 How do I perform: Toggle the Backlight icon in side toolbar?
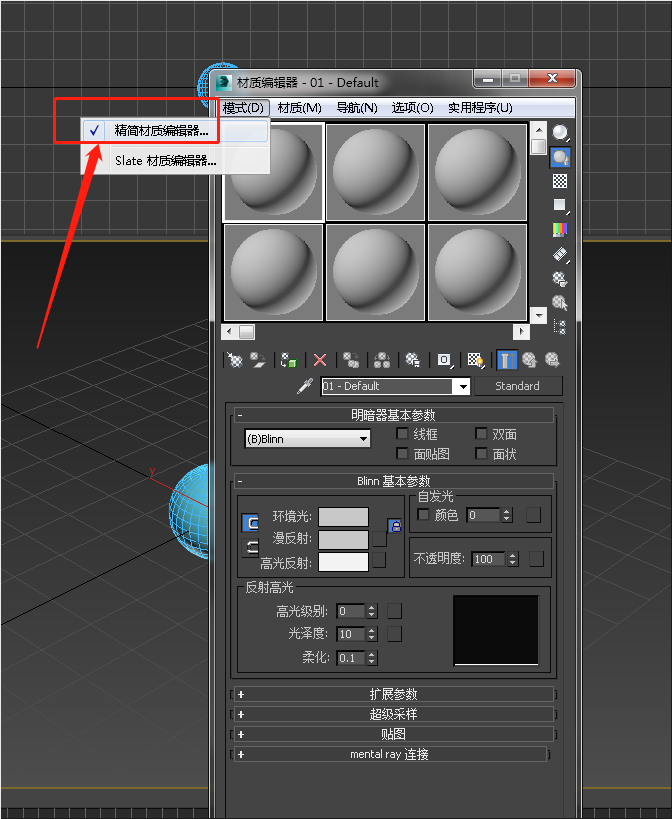click(560, 157)
